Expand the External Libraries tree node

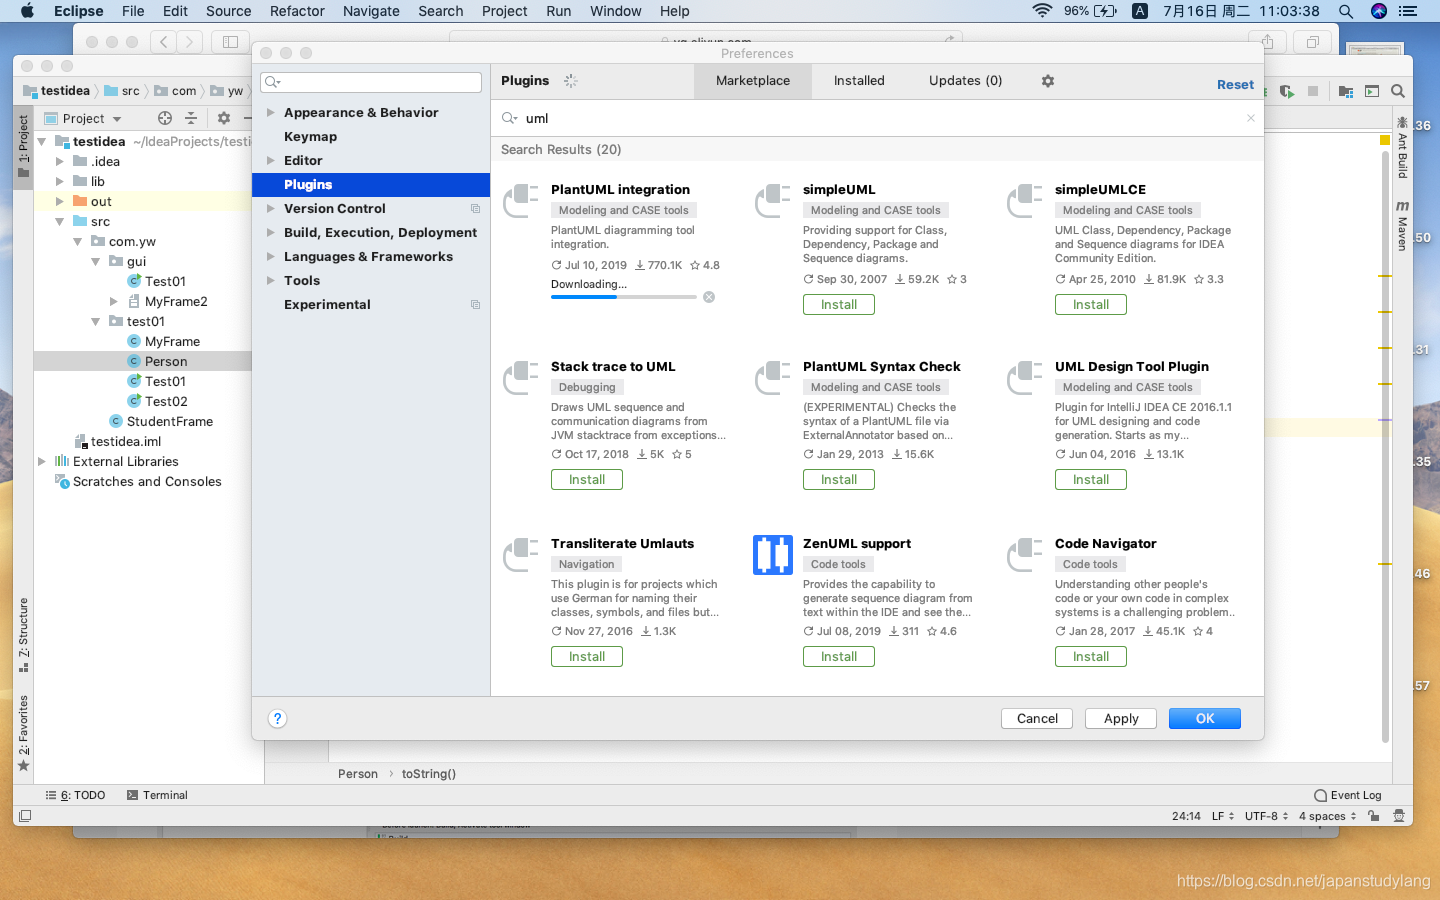41,461
